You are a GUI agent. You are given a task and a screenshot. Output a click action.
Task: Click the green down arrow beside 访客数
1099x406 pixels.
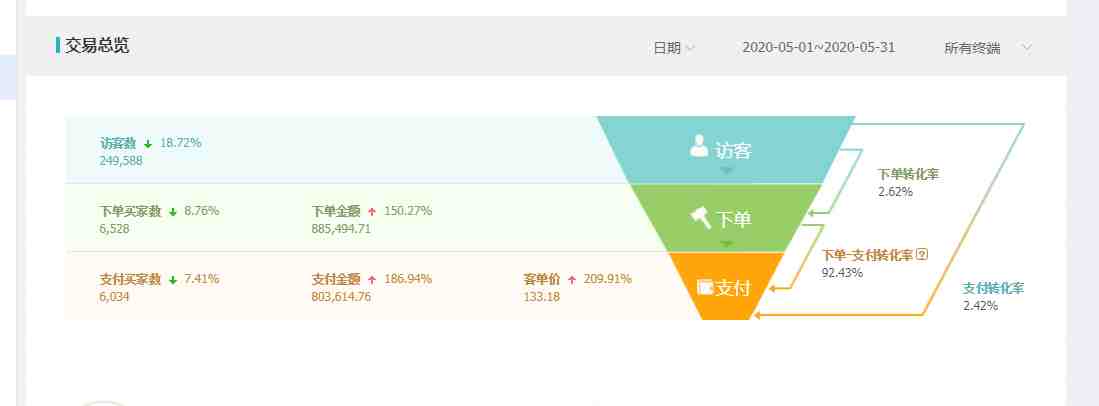148,143
